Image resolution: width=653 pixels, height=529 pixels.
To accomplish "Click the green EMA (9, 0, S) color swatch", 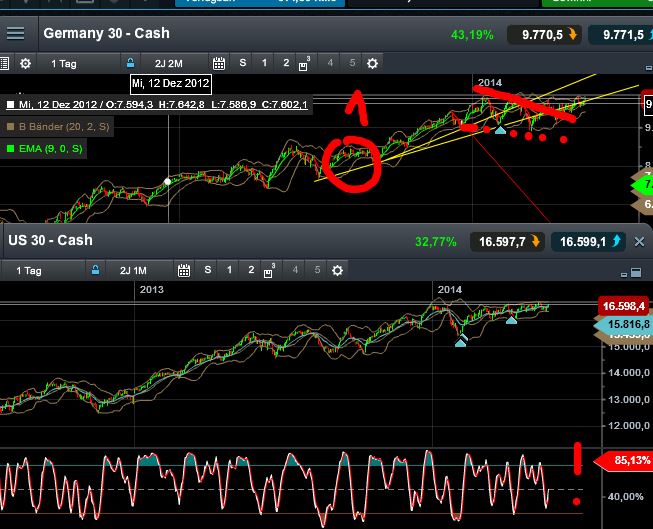I will click(10, 148).
